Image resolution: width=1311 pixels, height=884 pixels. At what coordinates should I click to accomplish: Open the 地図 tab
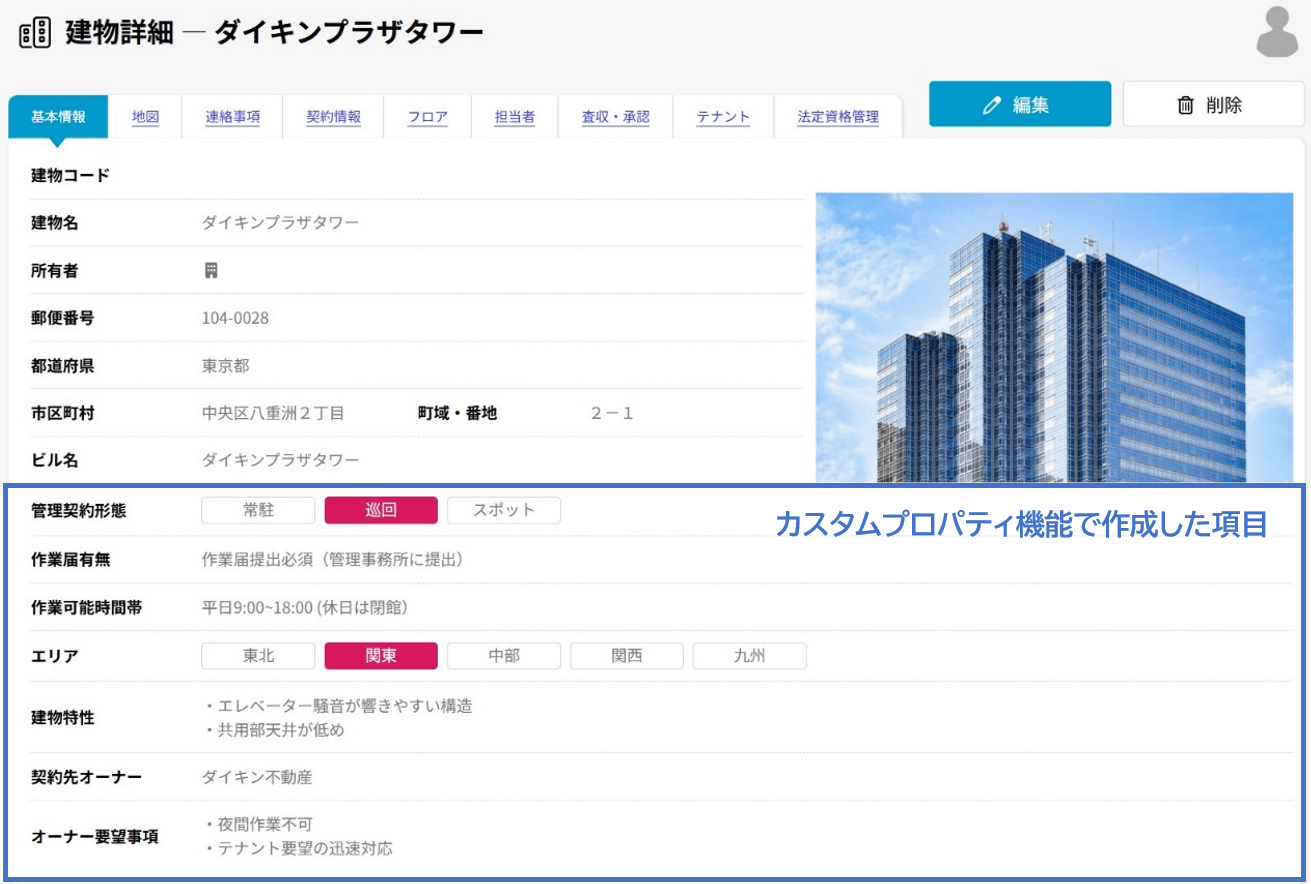tap(146, 117)
